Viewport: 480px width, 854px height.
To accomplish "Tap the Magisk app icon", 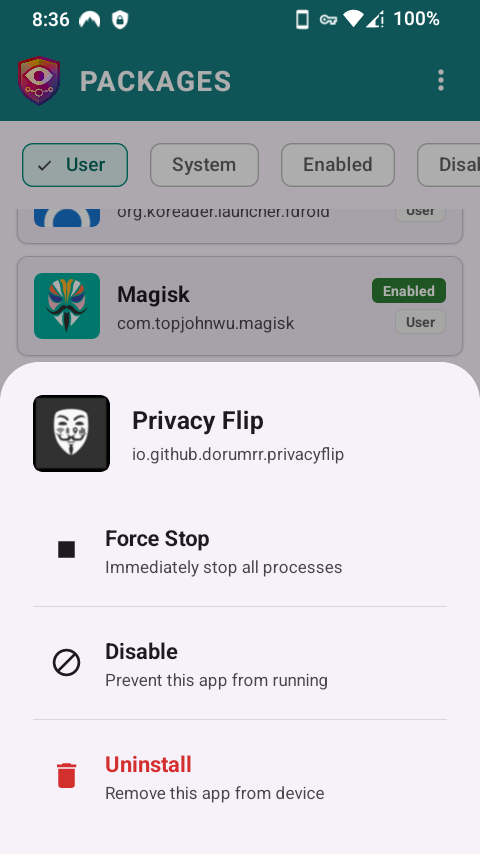I will click(x=67, y=306).
